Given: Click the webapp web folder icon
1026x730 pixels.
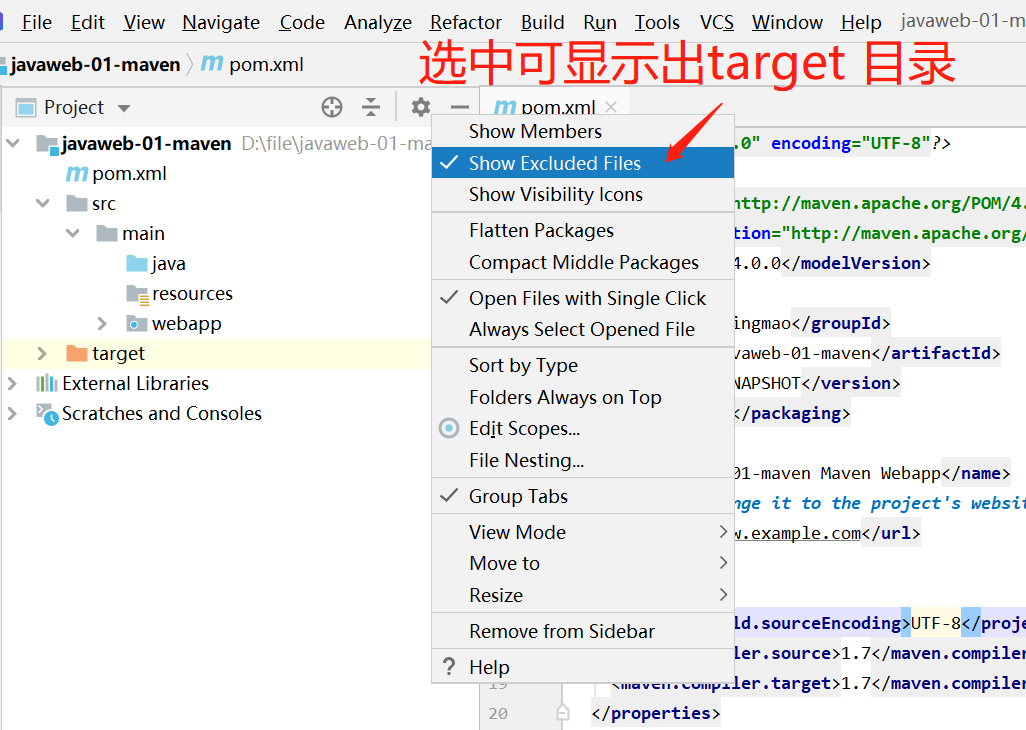Looking at the screenshot, I should click(x=137, y=323).
